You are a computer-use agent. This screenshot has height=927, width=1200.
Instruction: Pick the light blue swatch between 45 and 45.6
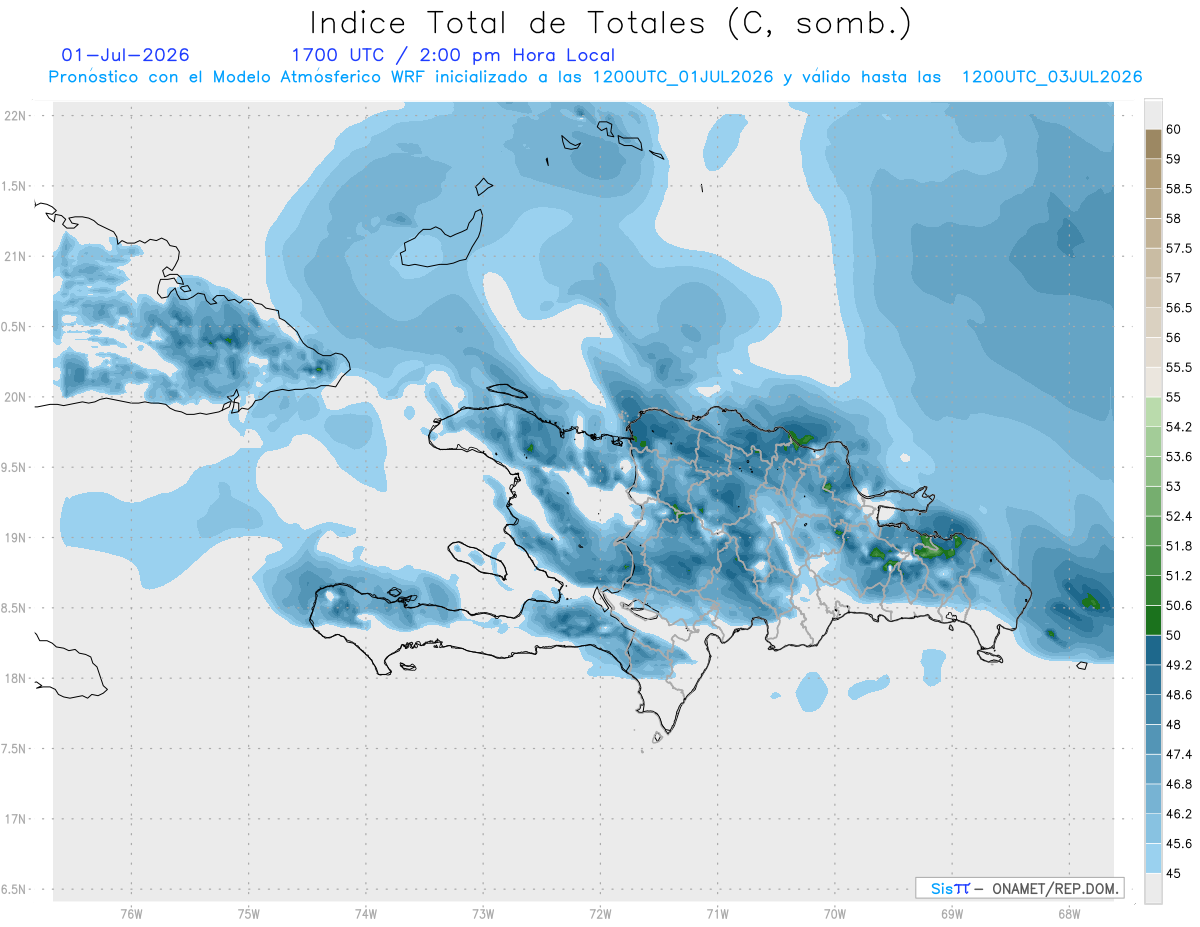1153,858
